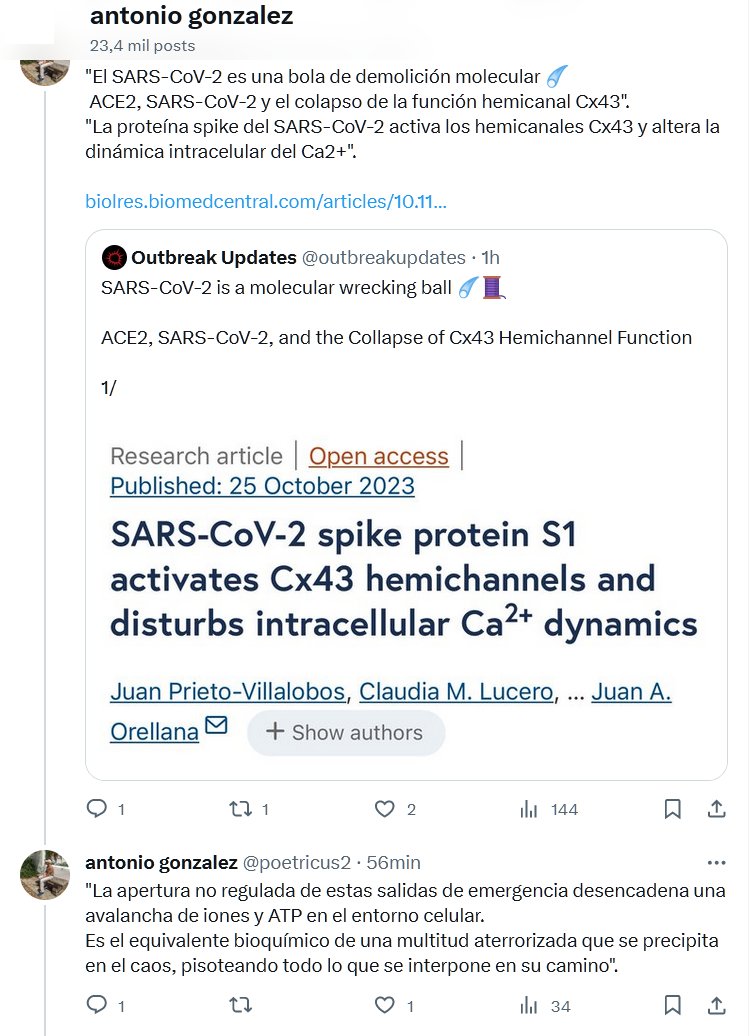Expand the Show authors list
Screen dimensions: 752x1036
tap(345, 733)
